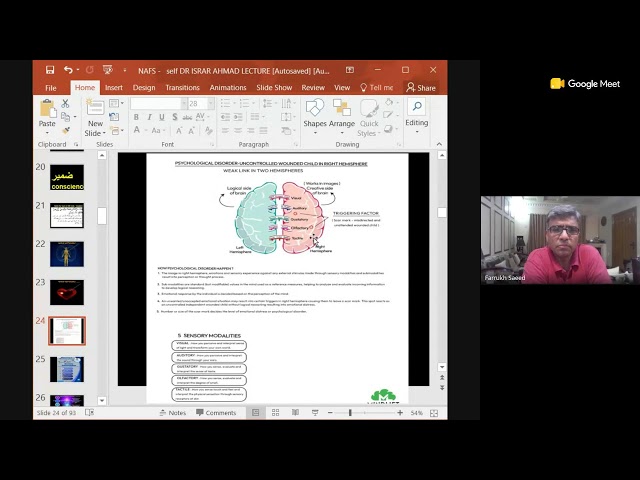640x480 pixels.
Task: Open the Comments pane button
Action: pos(216,413)
